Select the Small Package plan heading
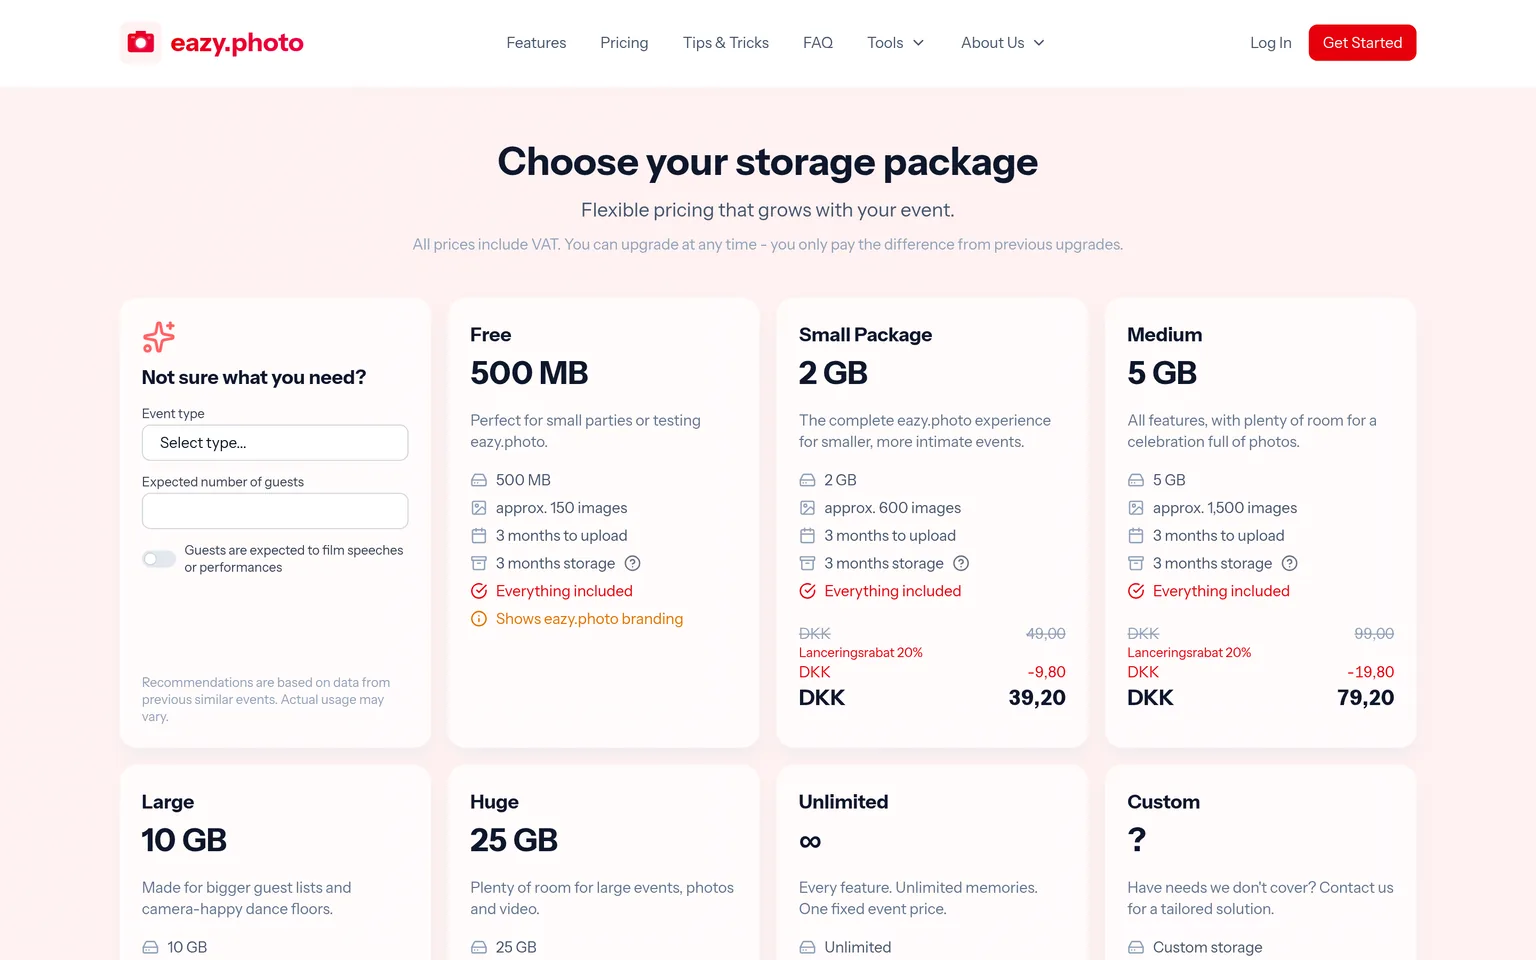Image resolution: width=1536 pixels, height=960 pixels. 865,335
